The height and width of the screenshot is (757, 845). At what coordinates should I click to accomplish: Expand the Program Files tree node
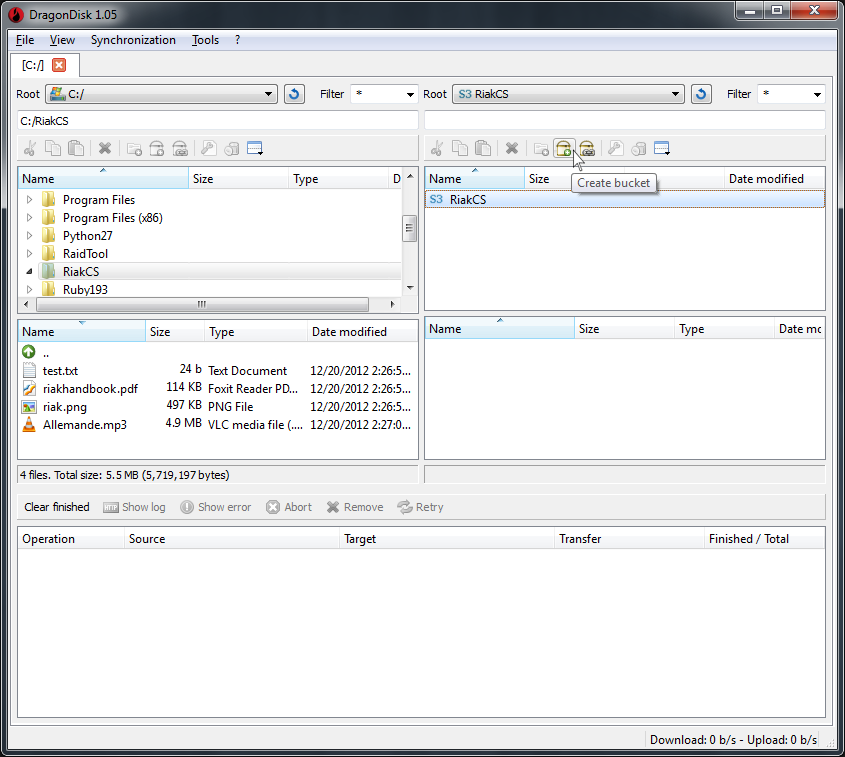29,199
